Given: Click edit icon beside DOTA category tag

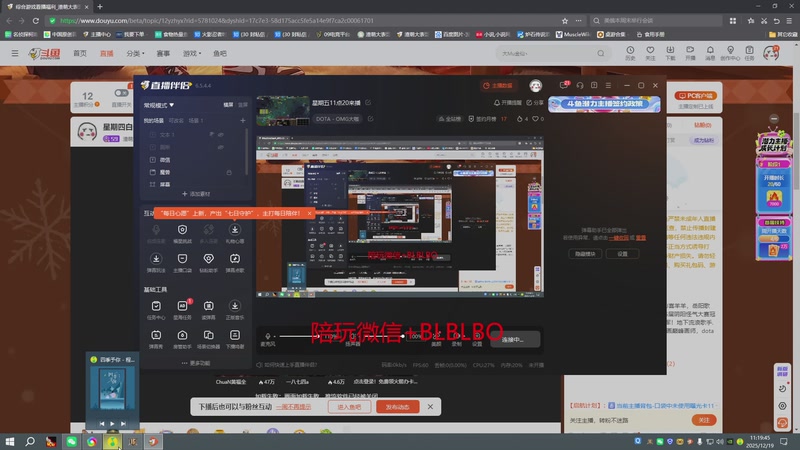Looking at the screenshot, I should (370, 119).
